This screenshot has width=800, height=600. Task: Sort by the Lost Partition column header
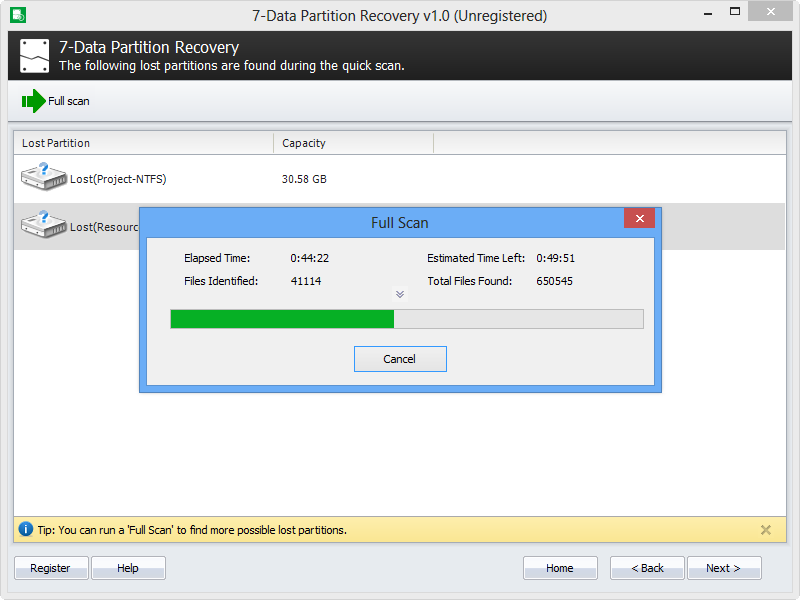pos(143,143)
